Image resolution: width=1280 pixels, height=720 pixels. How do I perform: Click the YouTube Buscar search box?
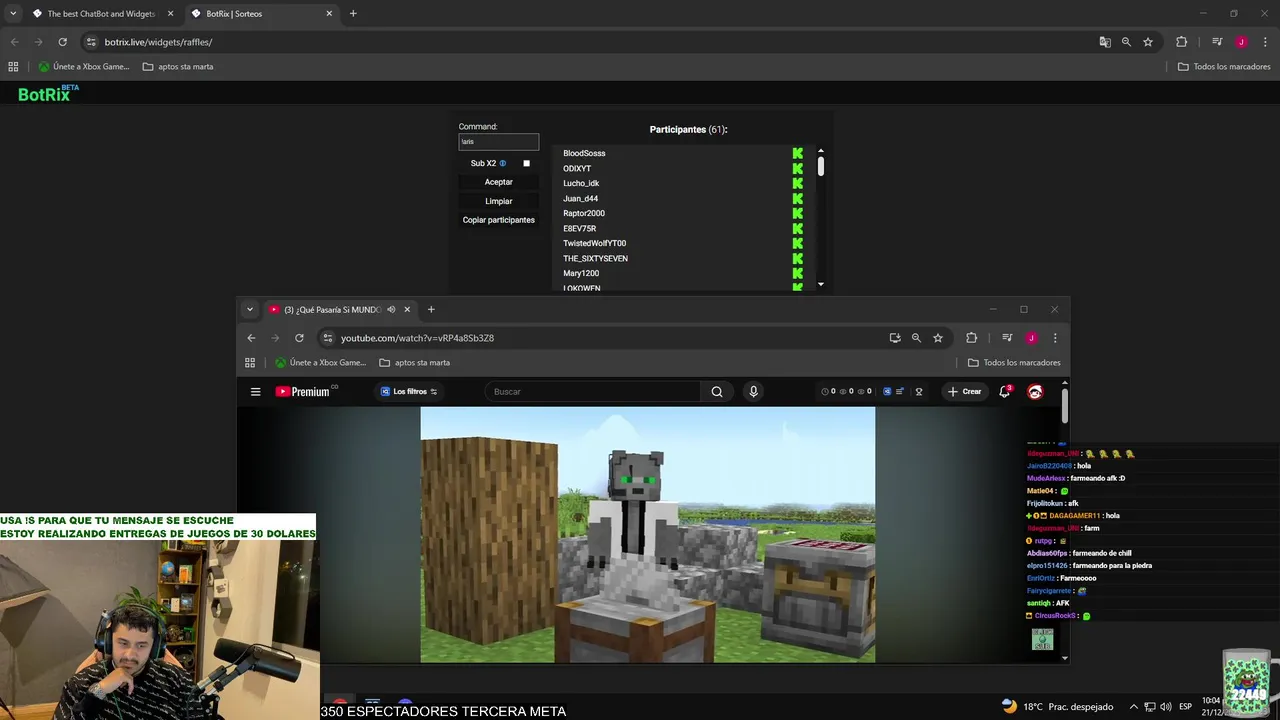tap(592, 392)
